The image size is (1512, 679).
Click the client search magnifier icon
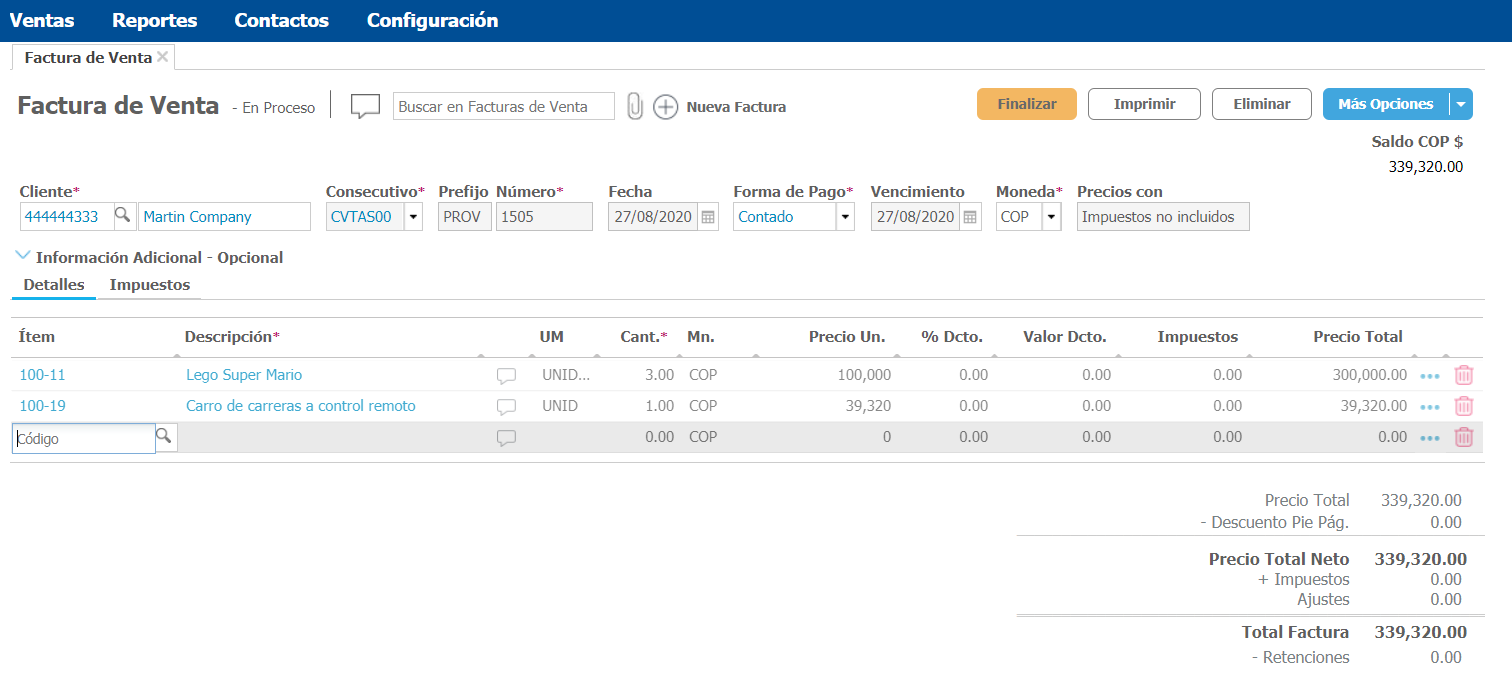tap(122, 215)
